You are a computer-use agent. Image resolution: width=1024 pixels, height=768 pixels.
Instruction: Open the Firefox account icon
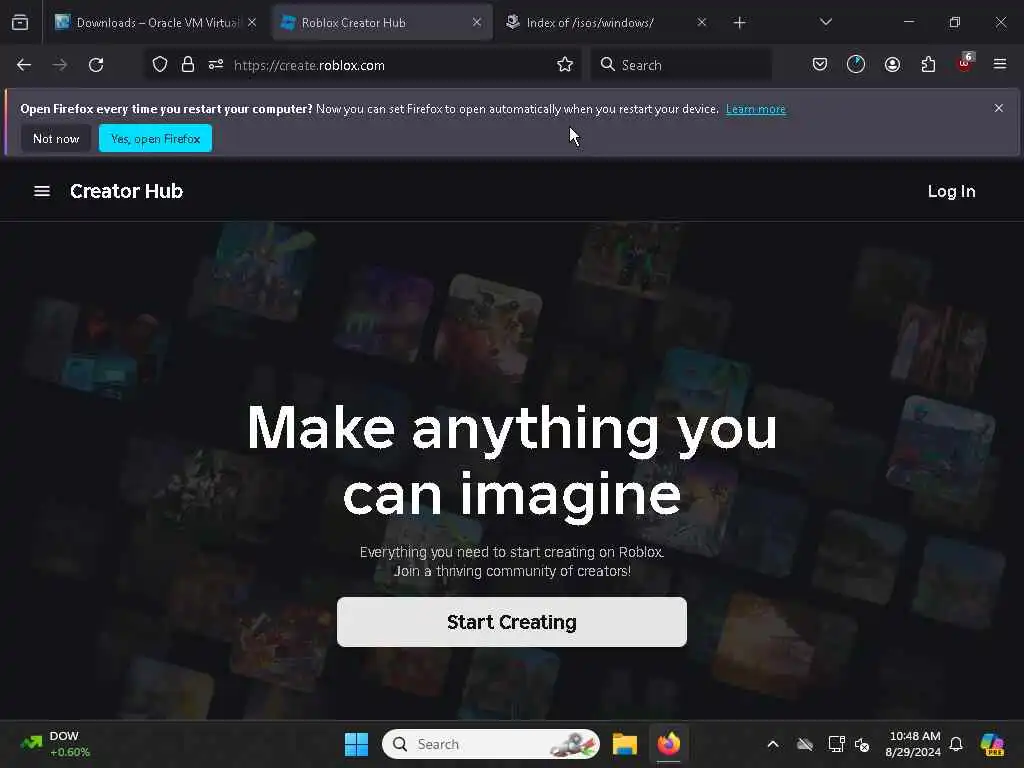click(892, 65)
